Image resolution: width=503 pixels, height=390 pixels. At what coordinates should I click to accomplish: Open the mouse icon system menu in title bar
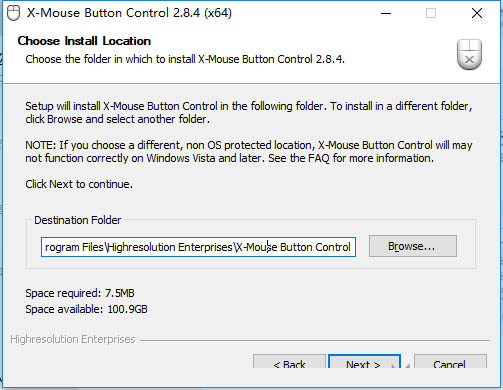[x=13, y=13]
